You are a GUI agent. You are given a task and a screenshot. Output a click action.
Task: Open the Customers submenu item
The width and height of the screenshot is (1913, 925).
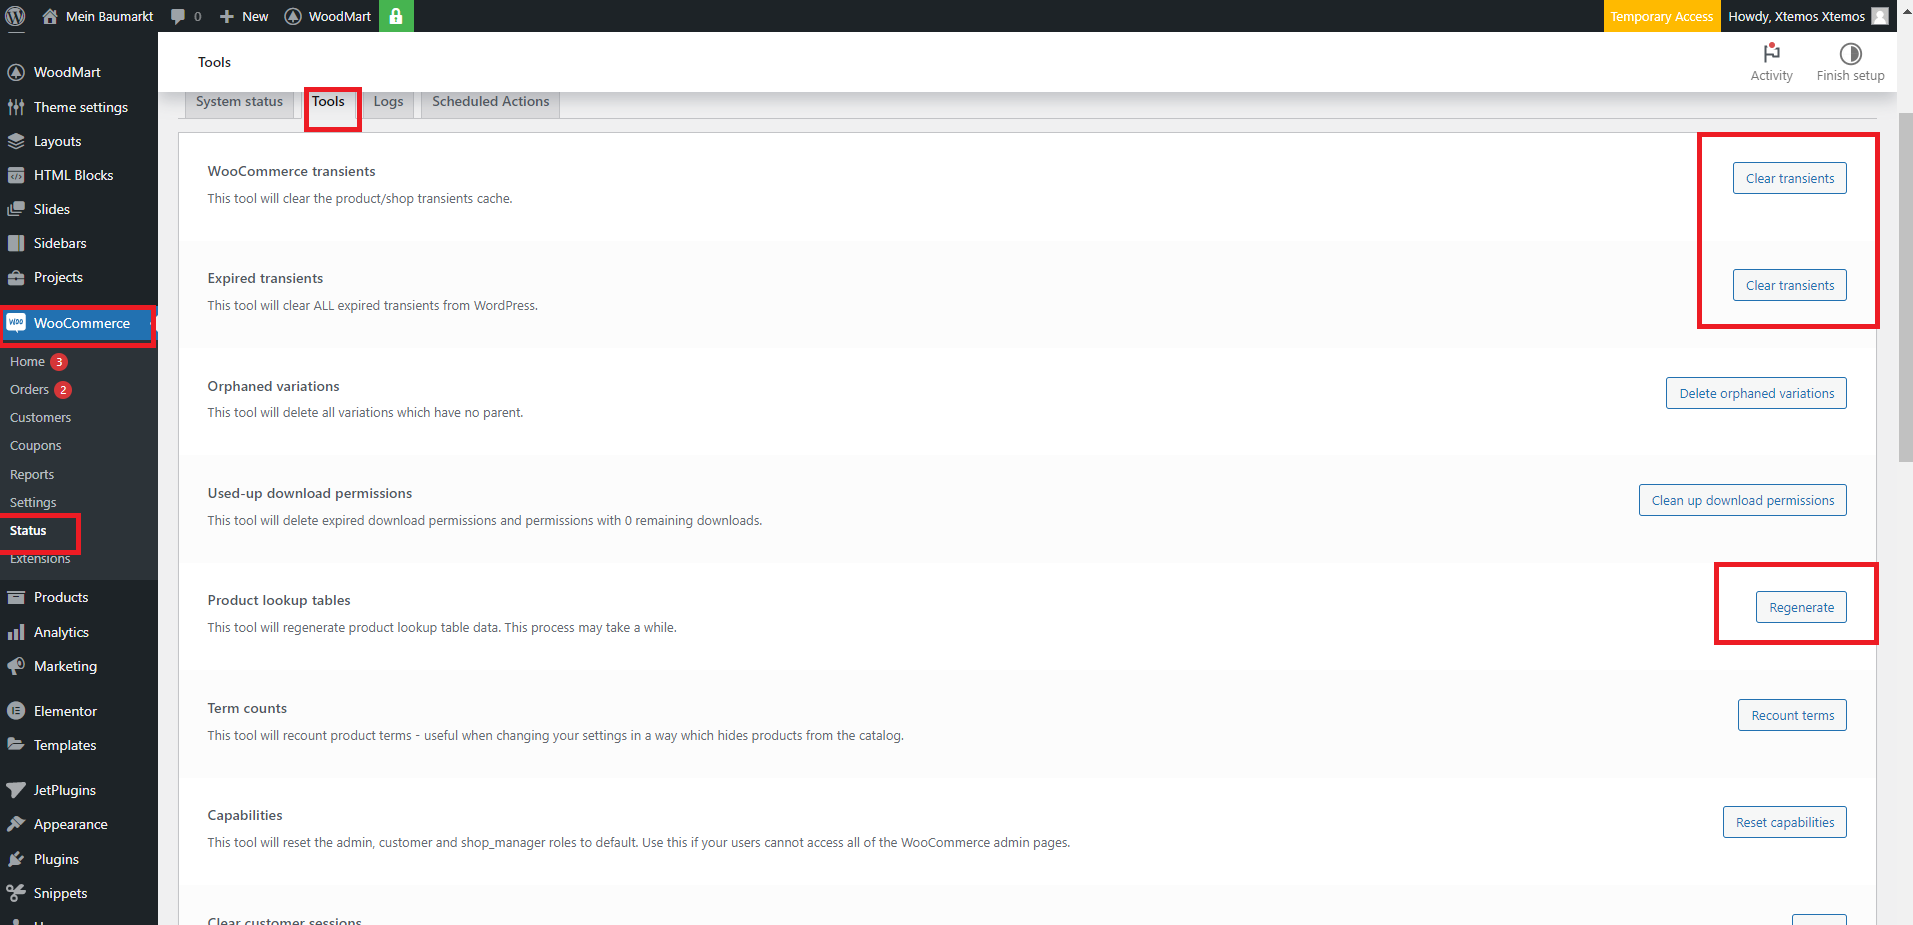point(40,418)
